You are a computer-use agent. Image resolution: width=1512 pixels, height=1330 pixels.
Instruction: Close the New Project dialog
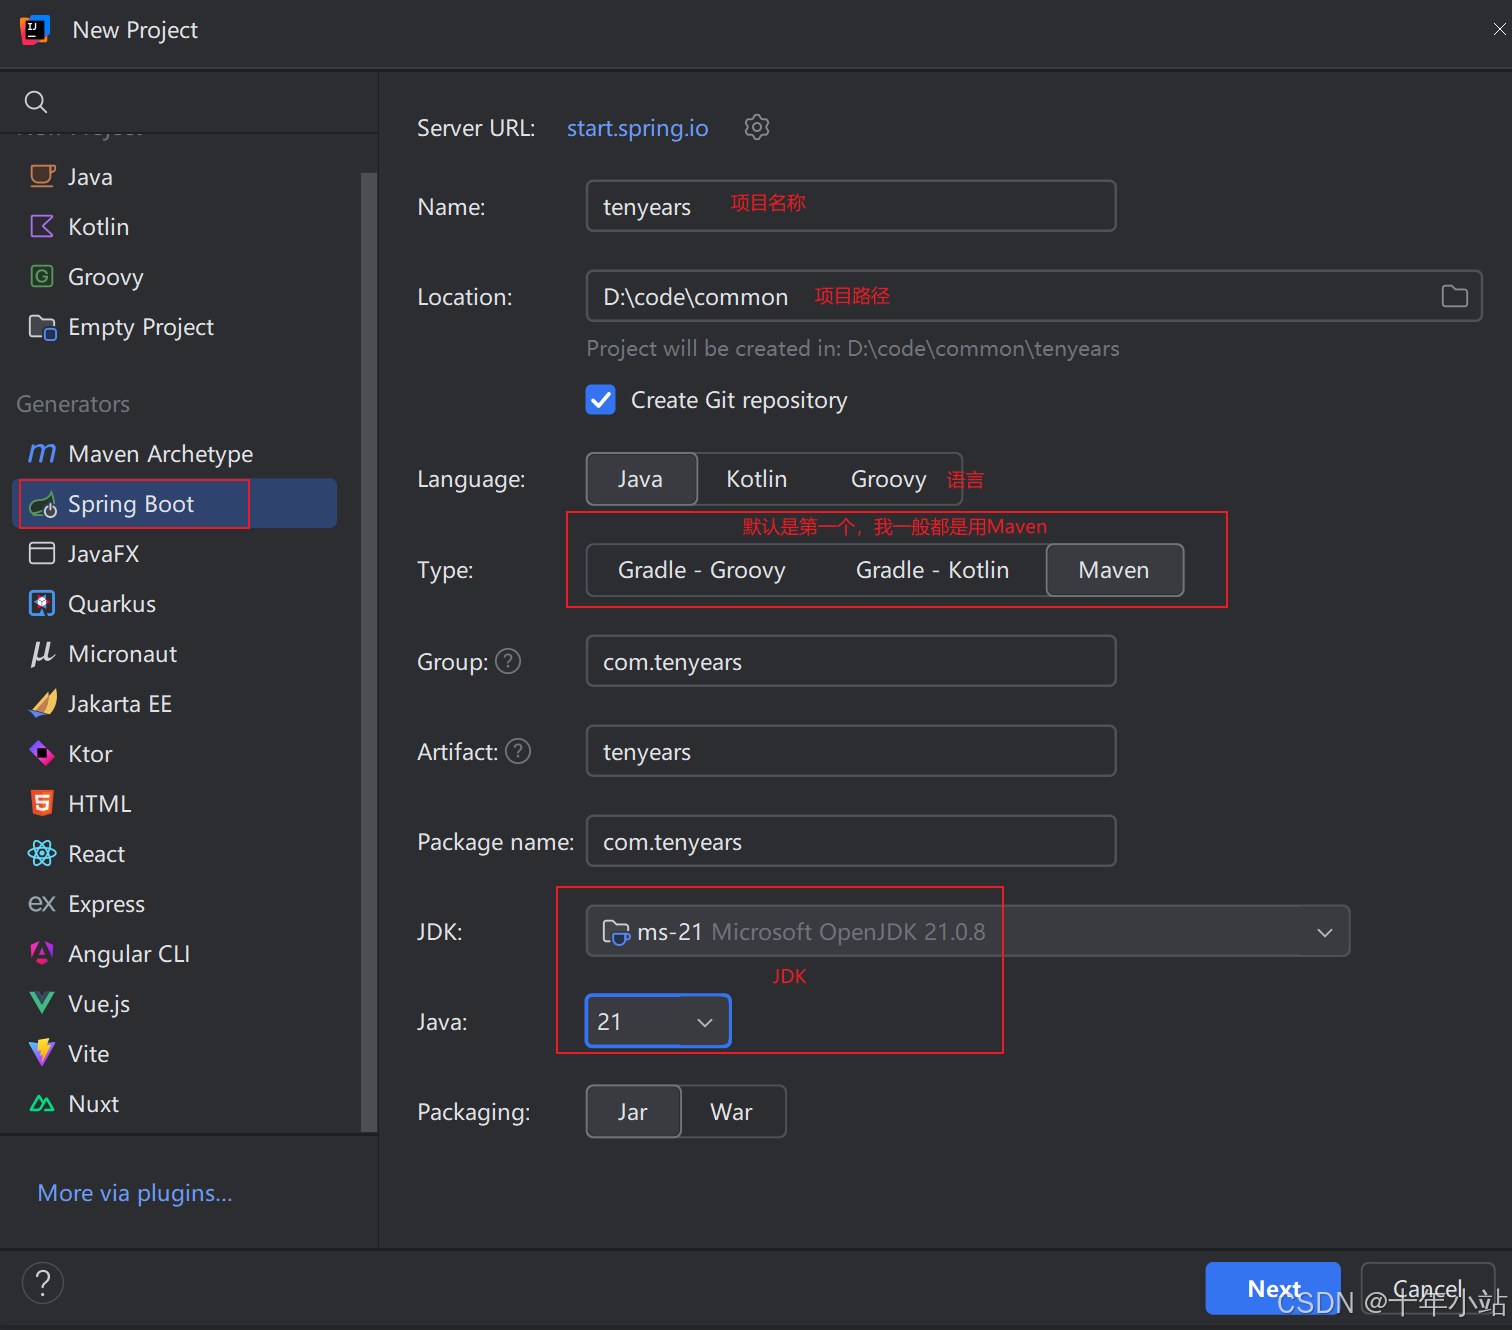pyautogui.click(x=1498, y=29)
